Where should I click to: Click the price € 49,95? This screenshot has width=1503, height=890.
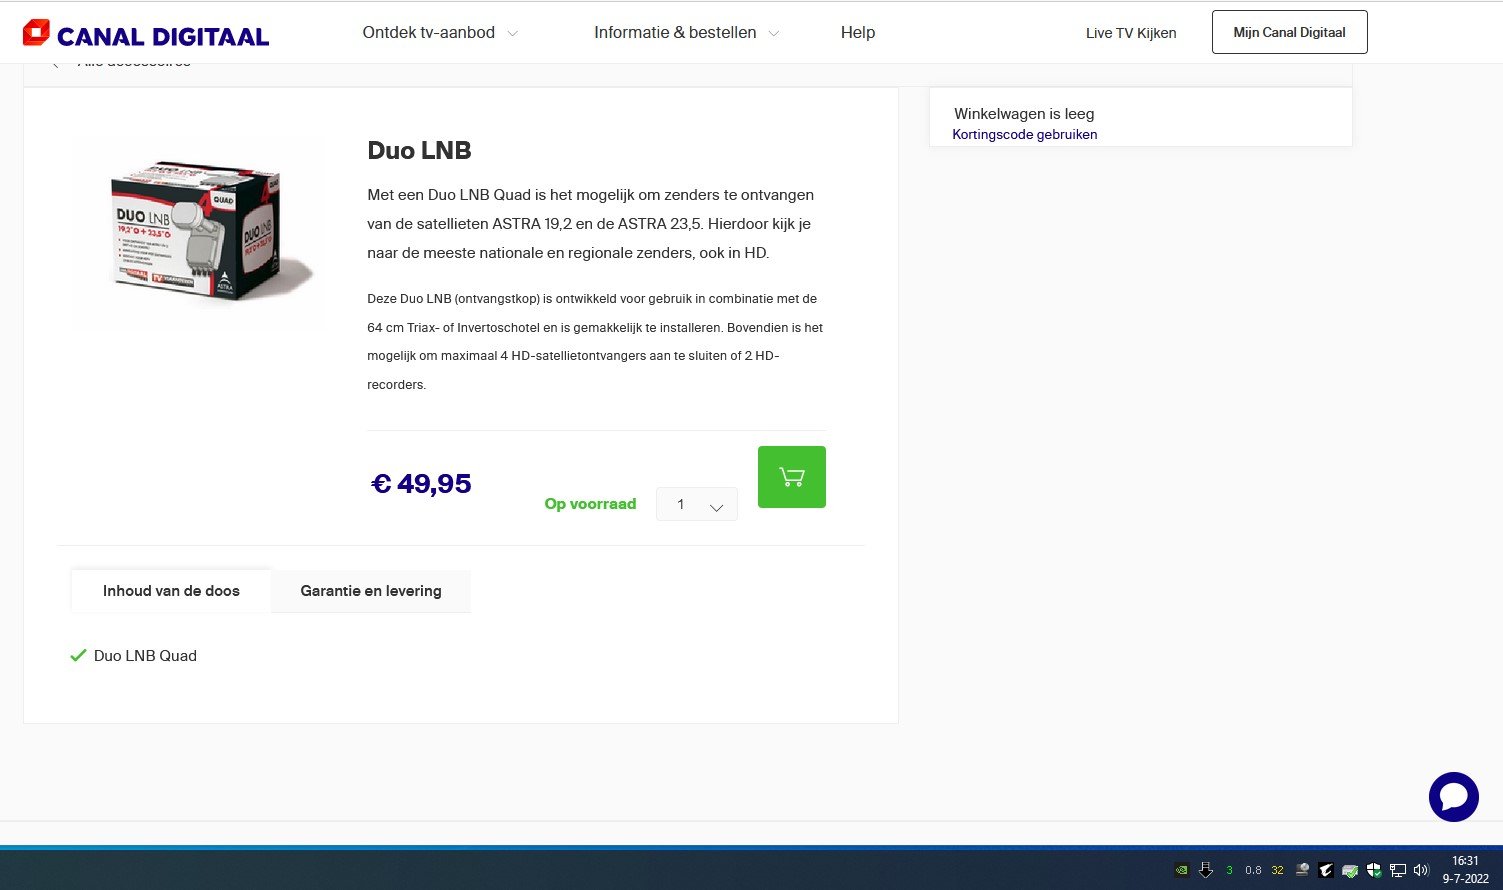(421, 484)
